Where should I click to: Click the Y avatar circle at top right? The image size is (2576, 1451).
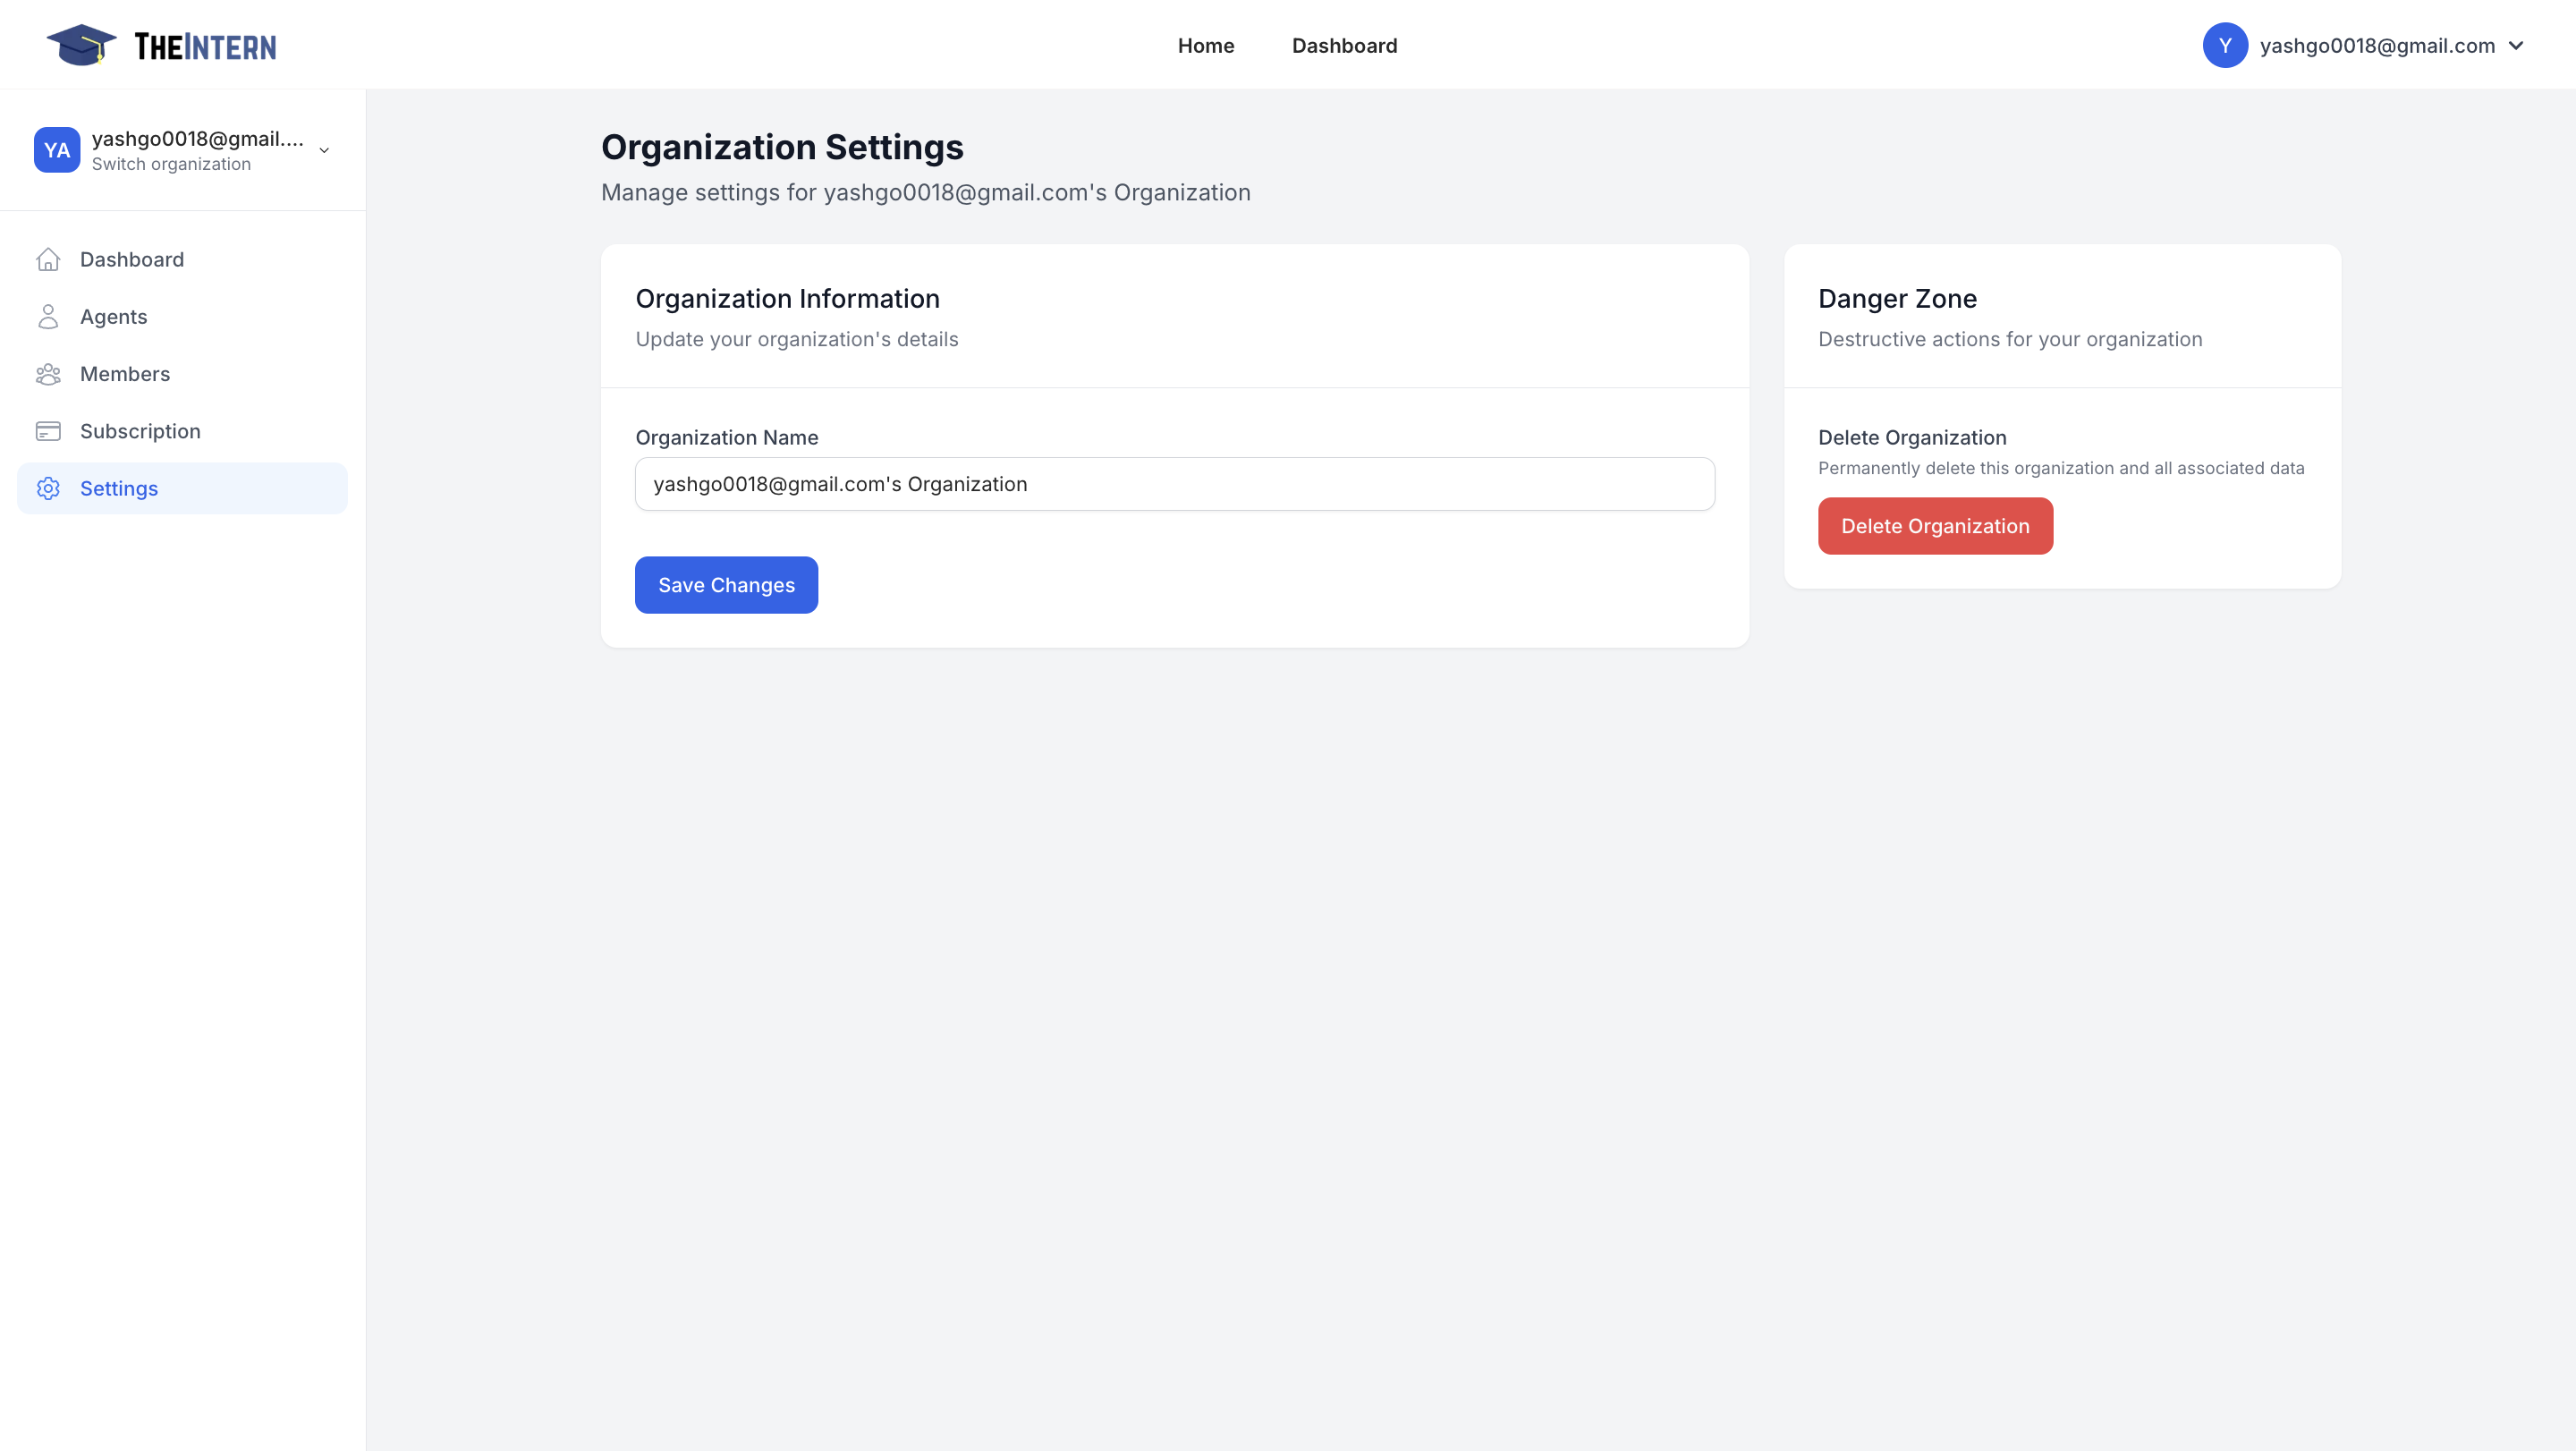tap(2226, 45)
